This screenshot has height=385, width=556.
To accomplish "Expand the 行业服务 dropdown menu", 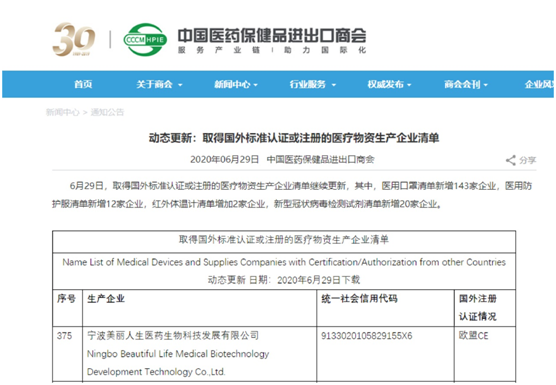I will 313,84.
